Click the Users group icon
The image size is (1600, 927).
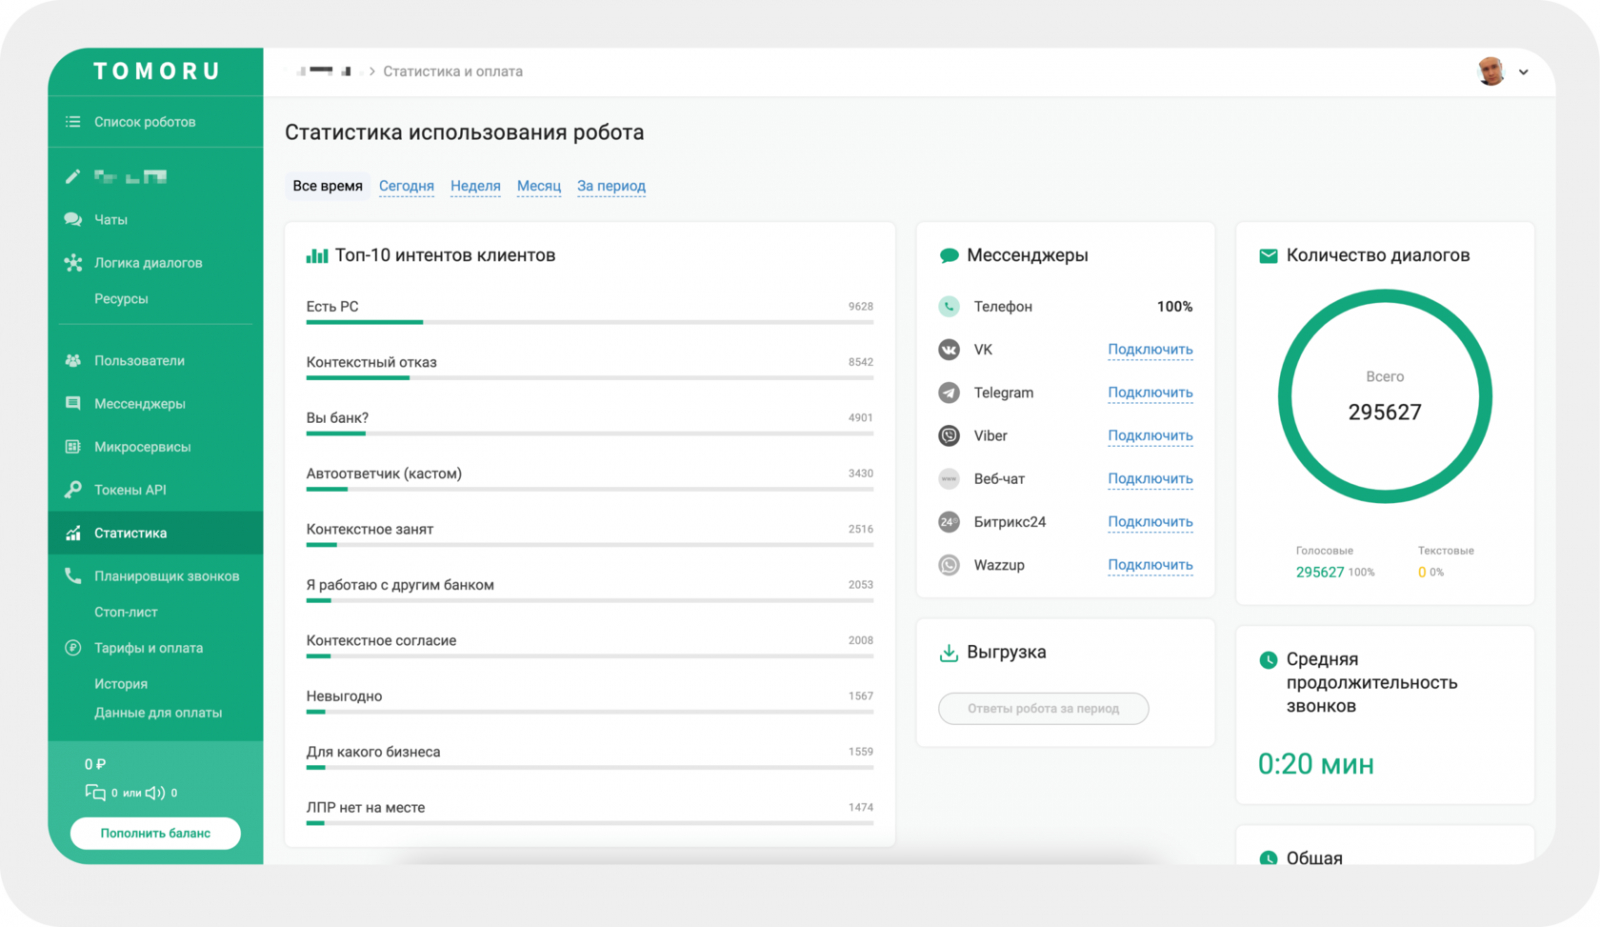73,361
